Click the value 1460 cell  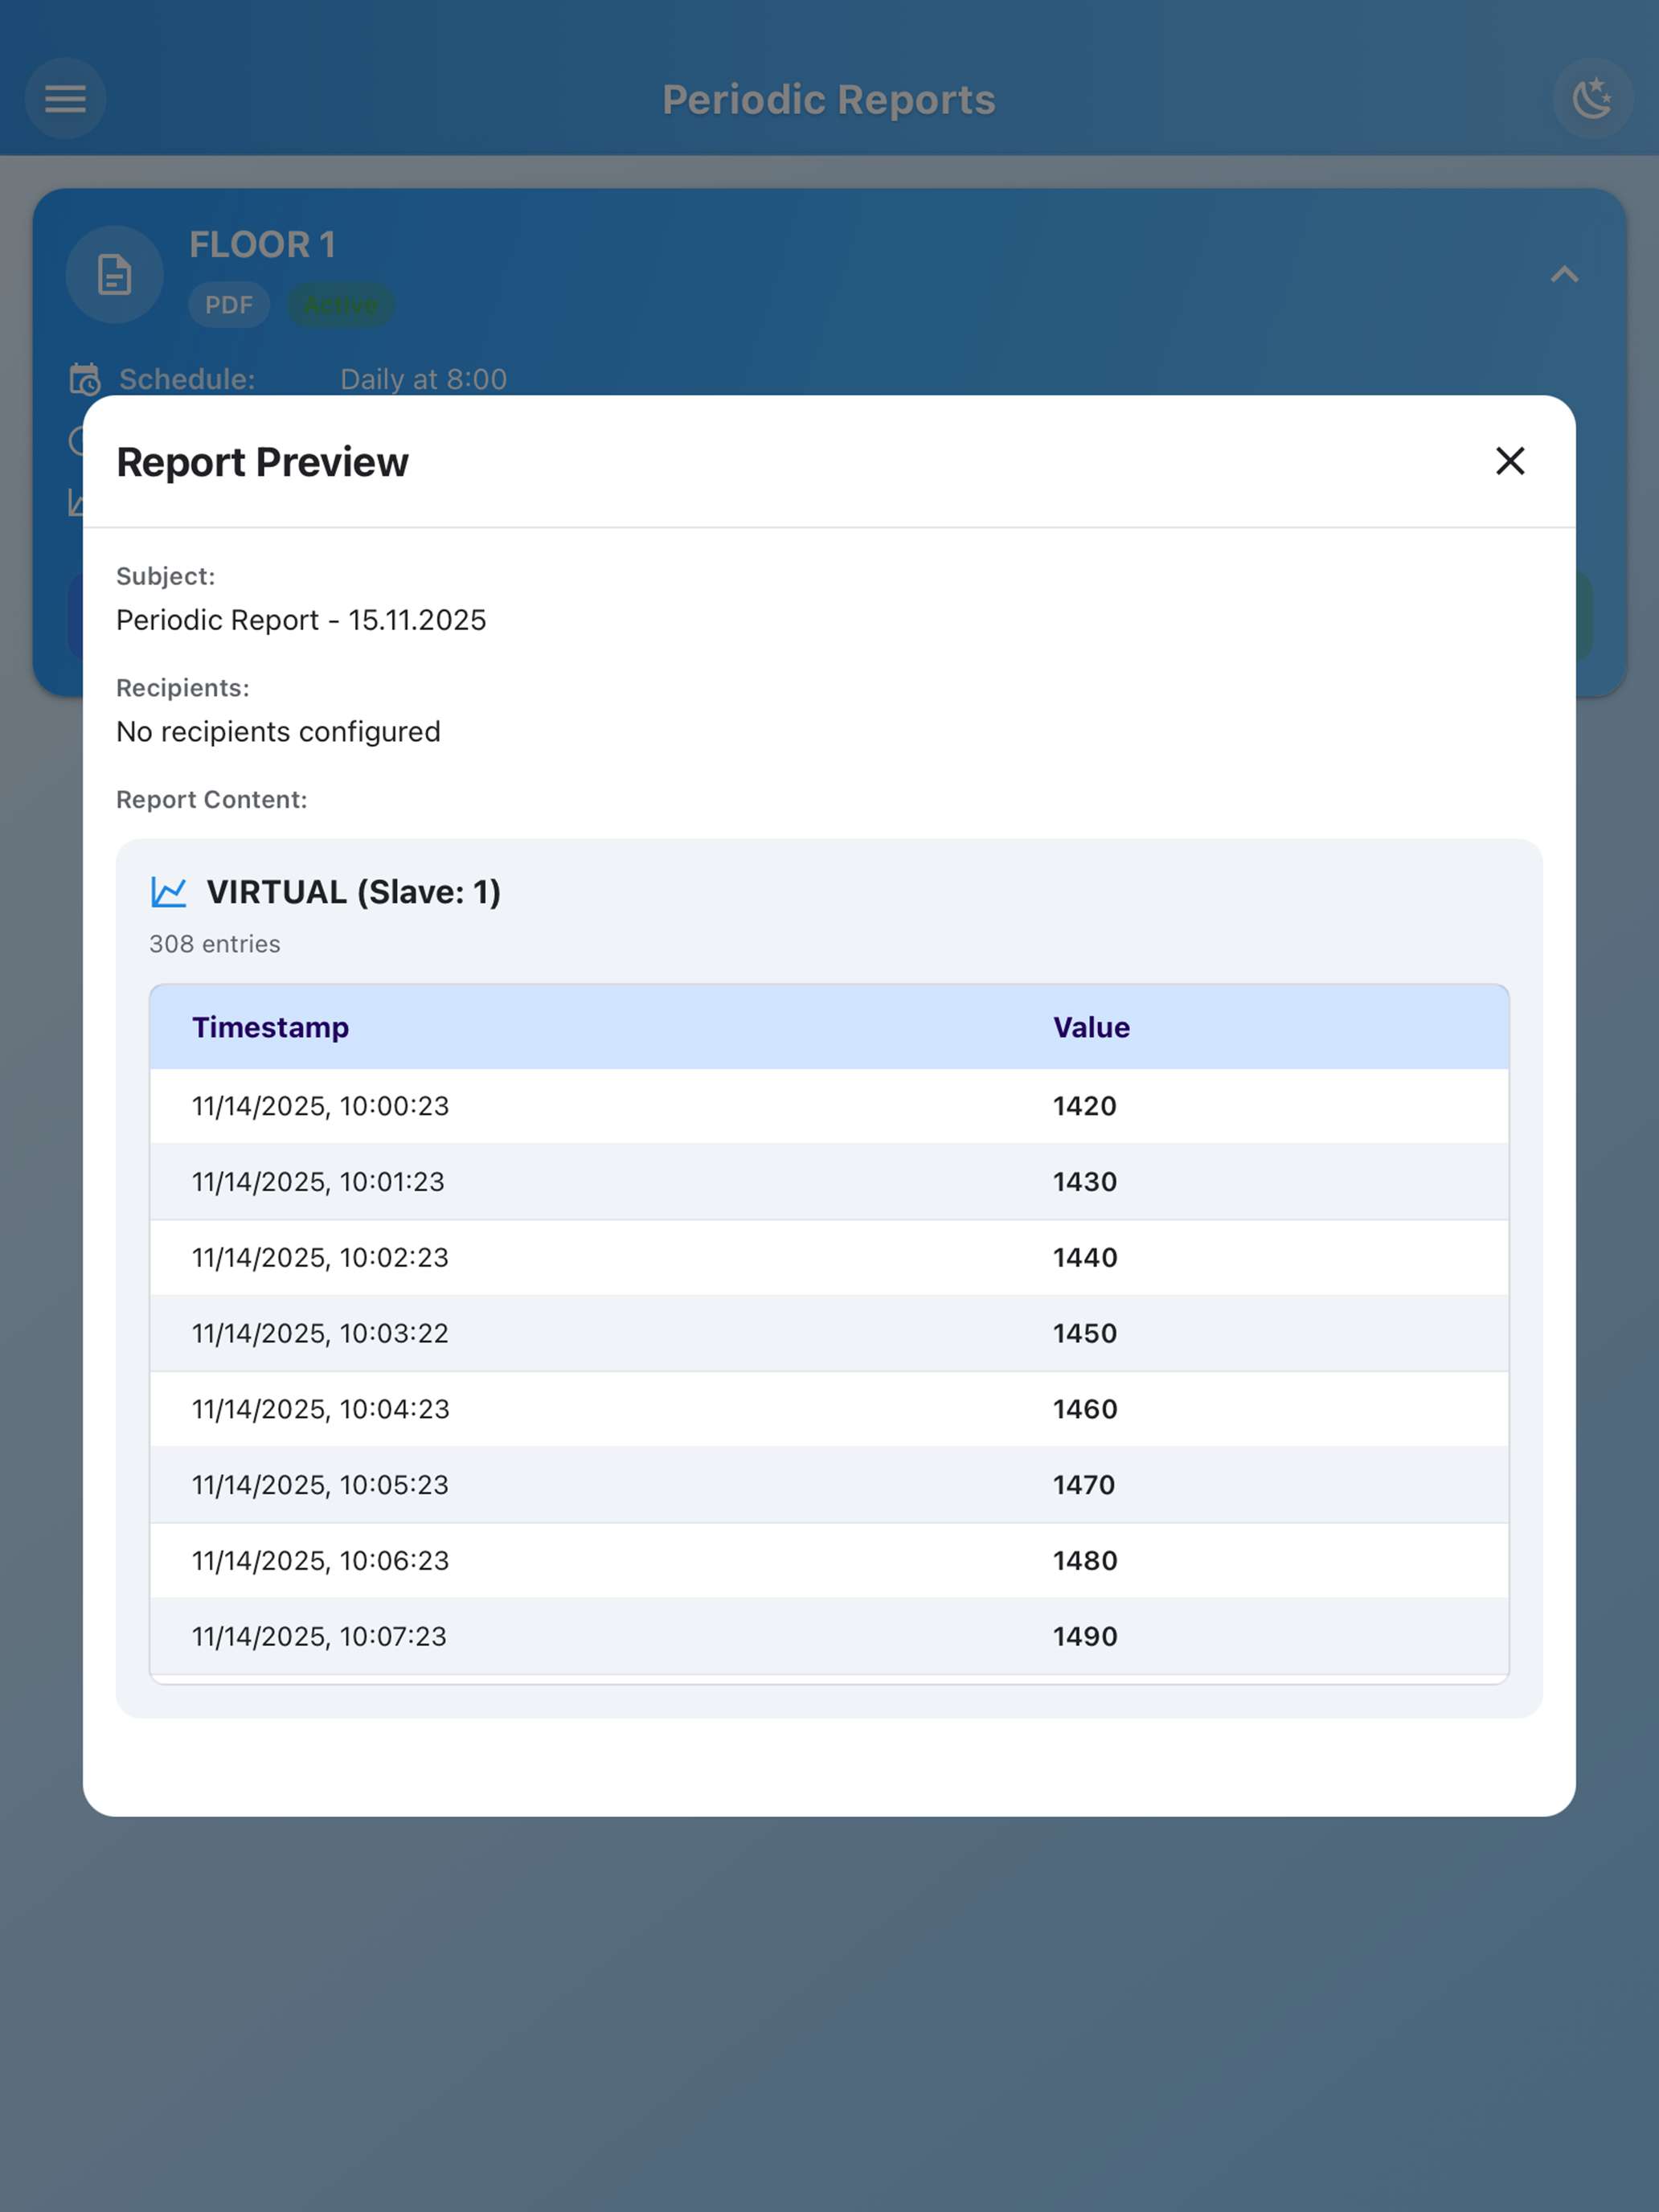pos(1084,1409)
